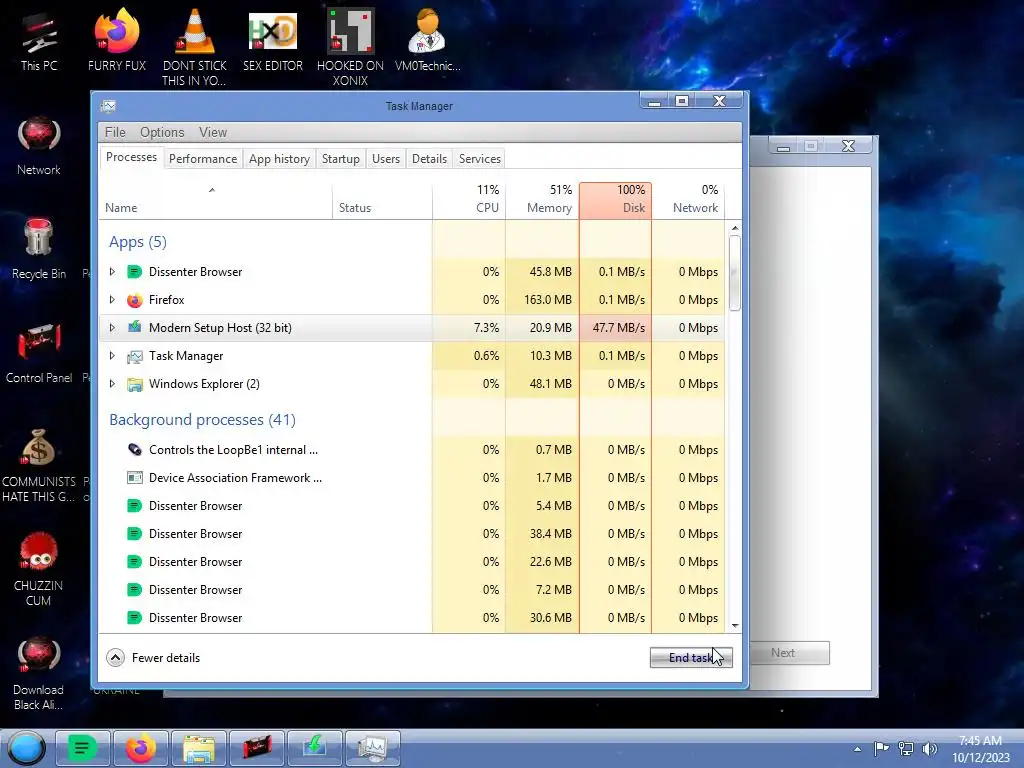Sort processes by CPU column
Viewport: 1024px width, 768px height.
coord(469,200)
